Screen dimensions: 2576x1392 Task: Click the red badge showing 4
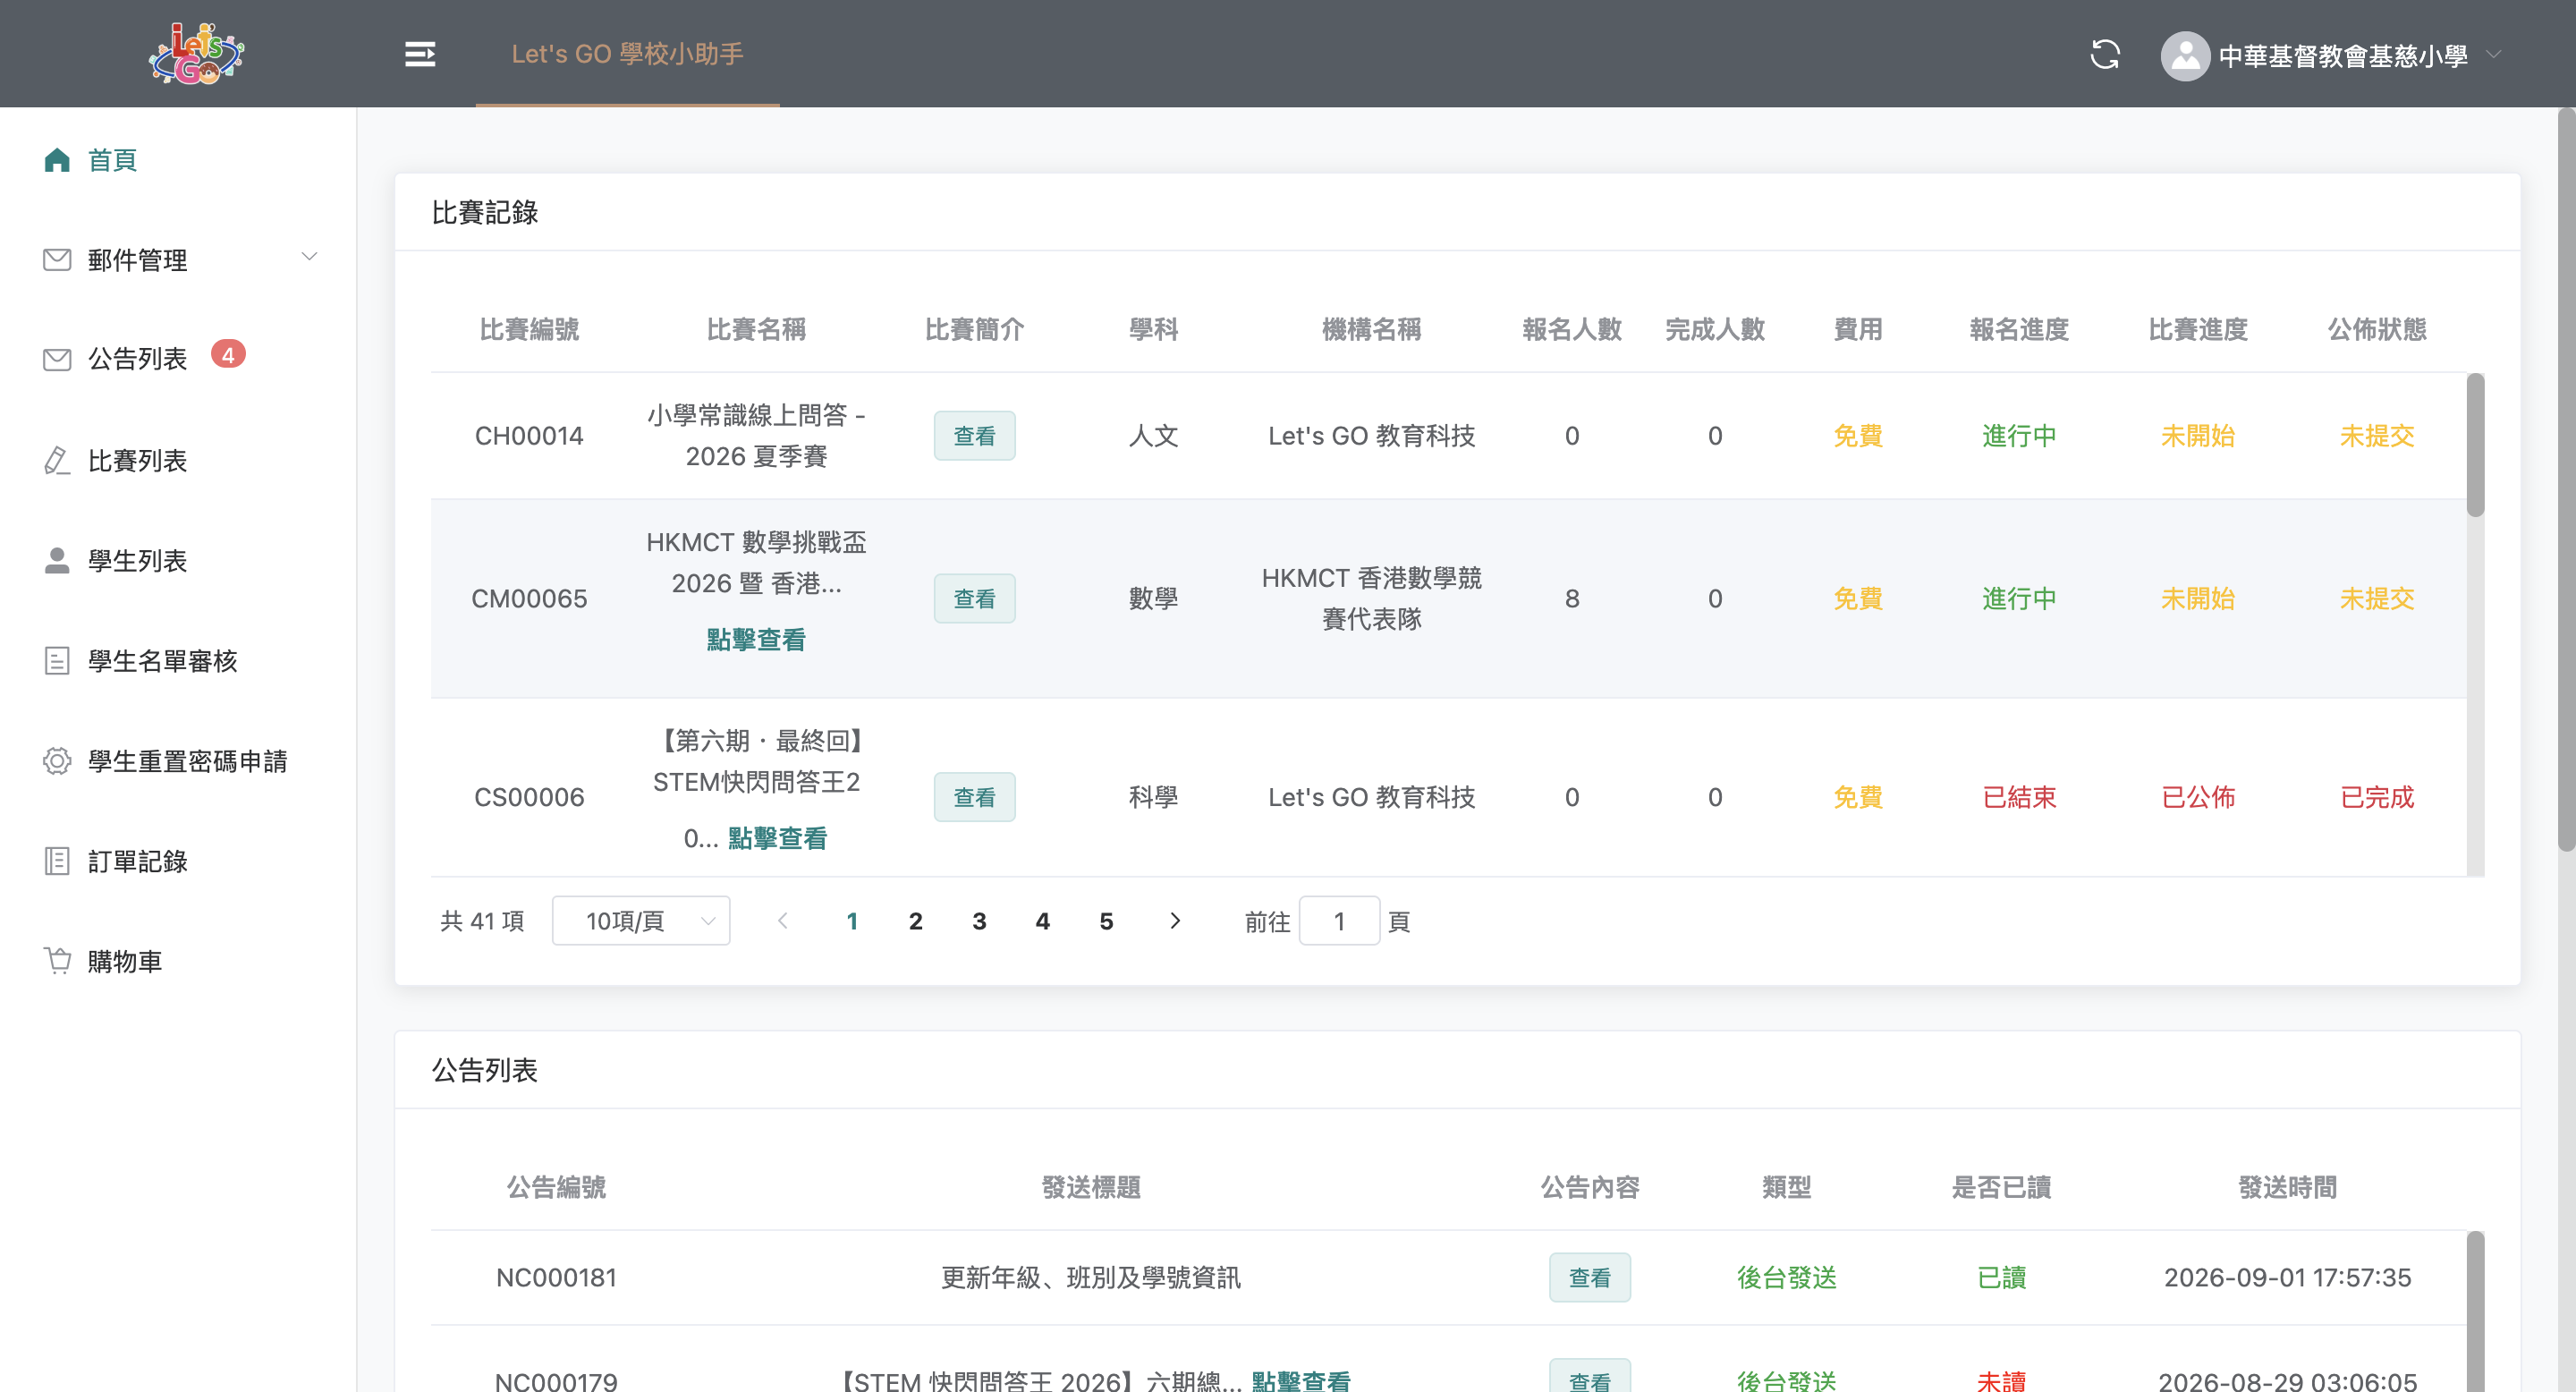pos(228,355)
